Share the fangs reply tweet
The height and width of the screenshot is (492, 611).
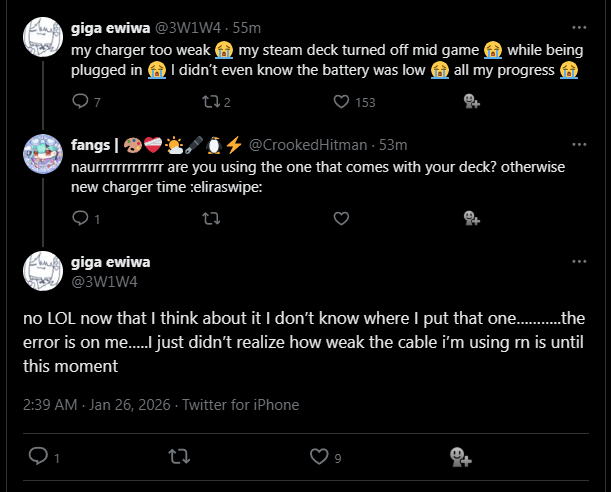pyautogui.click(x=471, y=218)
